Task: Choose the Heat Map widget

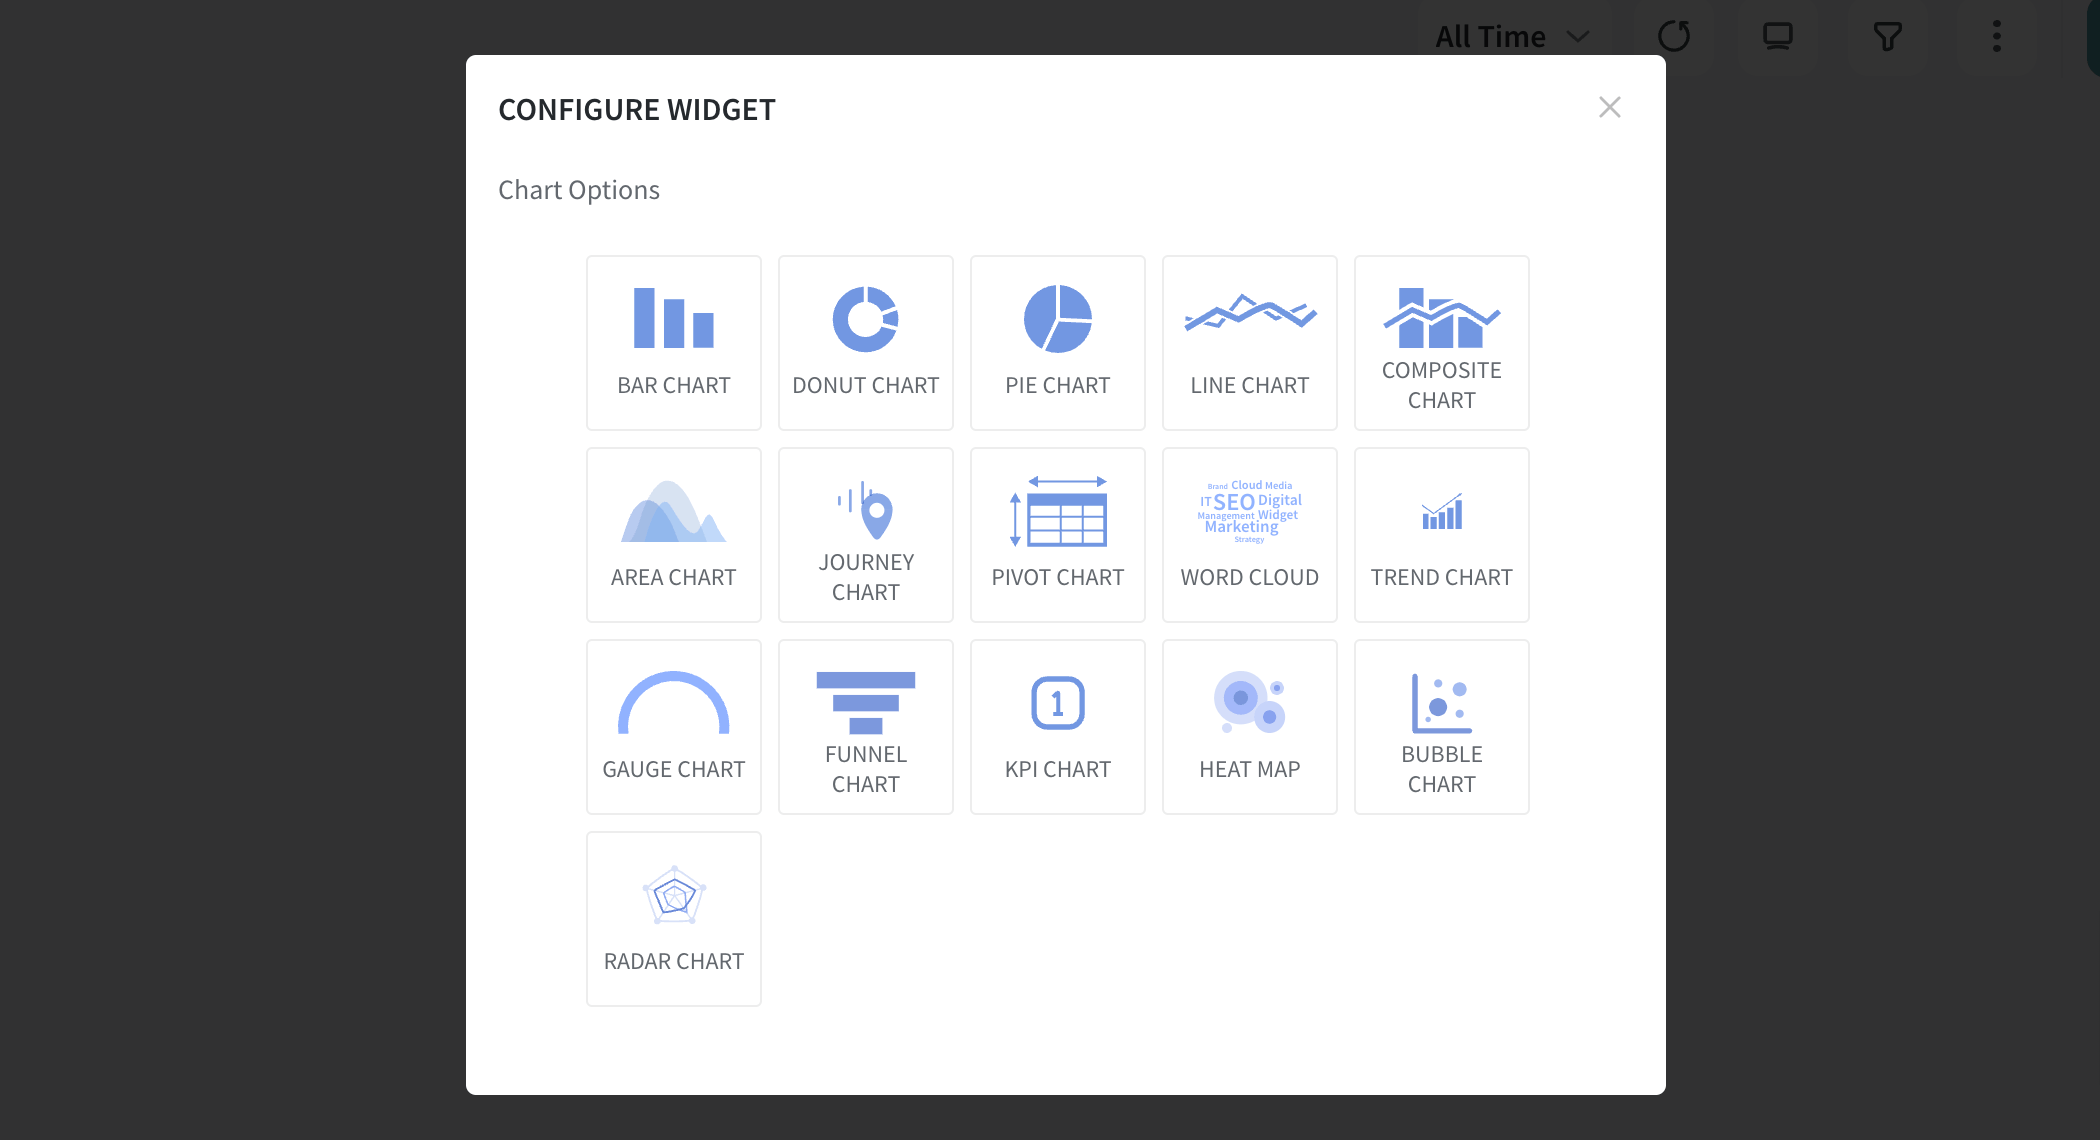Action: 1250,727
